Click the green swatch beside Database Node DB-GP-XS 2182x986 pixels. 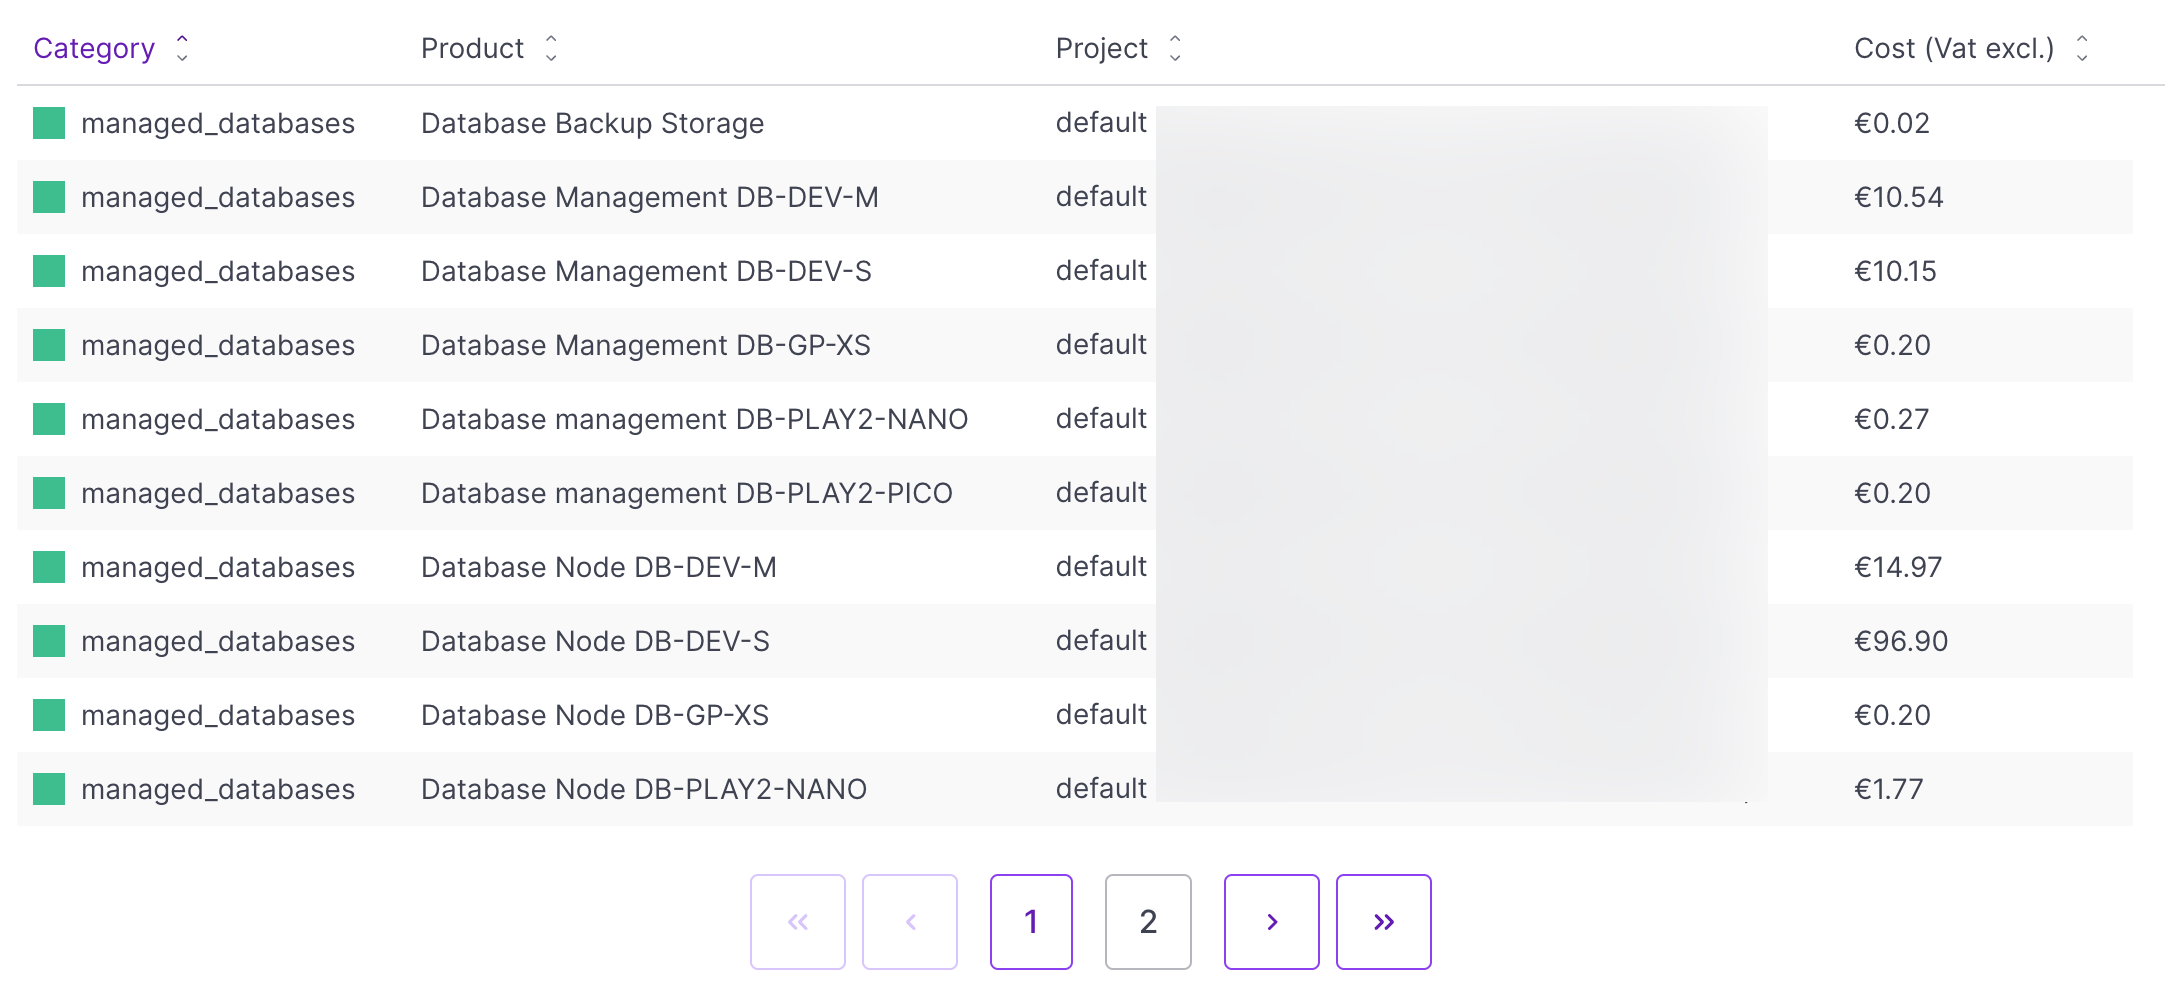click(x=49, y=715)
